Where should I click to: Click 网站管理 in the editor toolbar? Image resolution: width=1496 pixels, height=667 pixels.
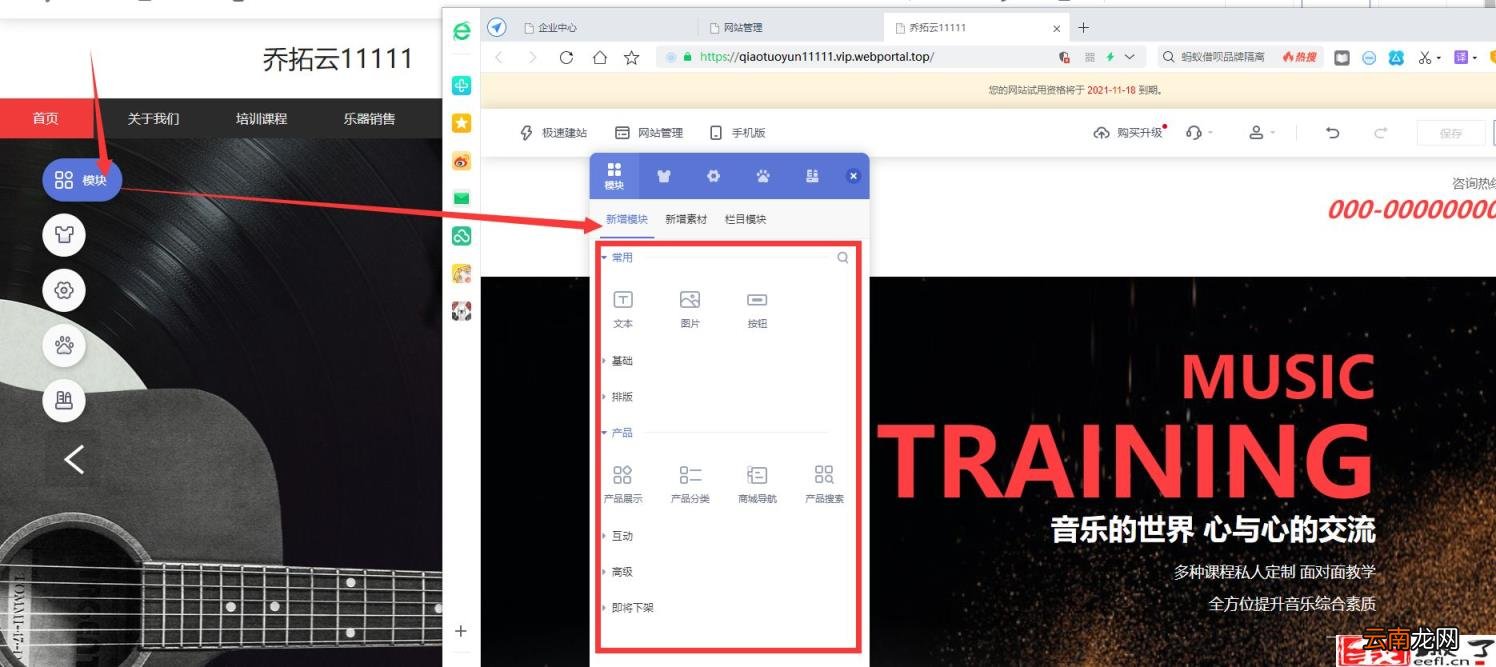pos(648,132)
